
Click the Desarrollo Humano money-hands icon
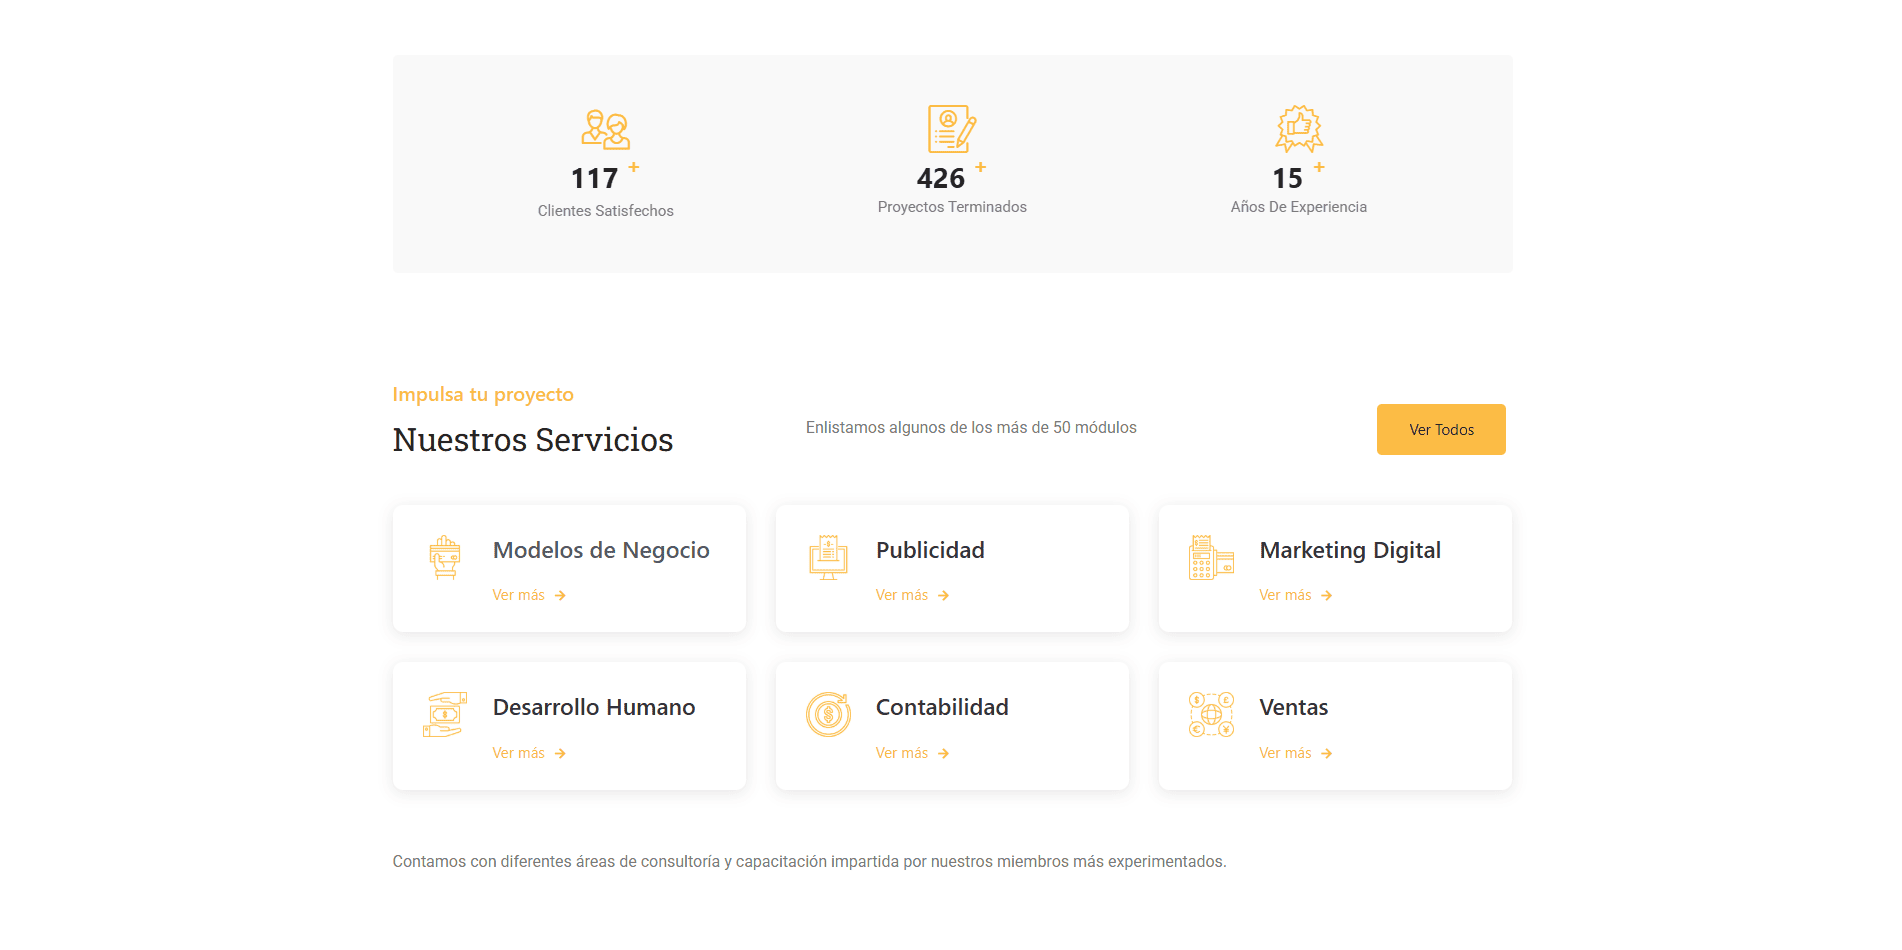point(445,715)
